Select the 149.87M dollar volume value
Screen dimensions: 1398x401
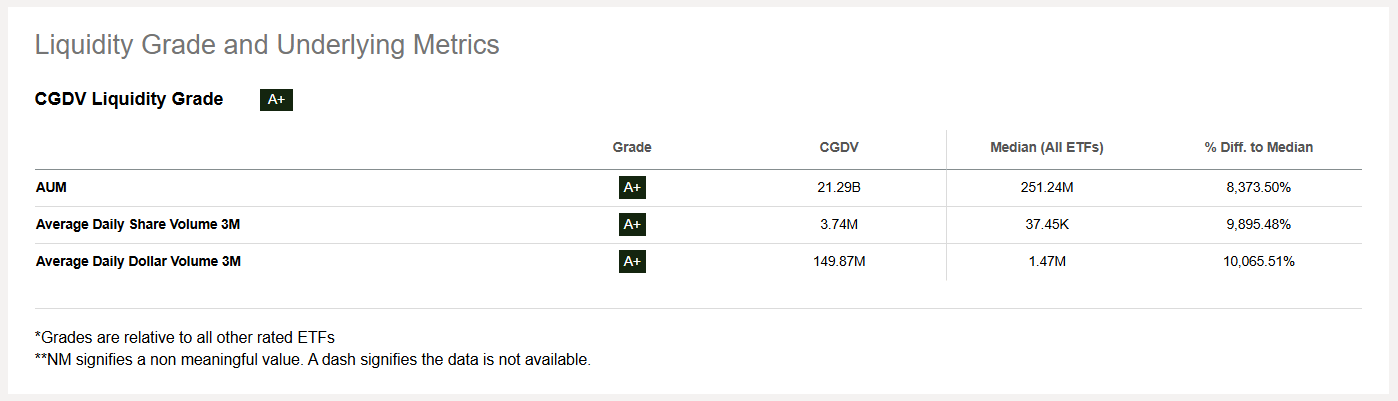point(839,262)
